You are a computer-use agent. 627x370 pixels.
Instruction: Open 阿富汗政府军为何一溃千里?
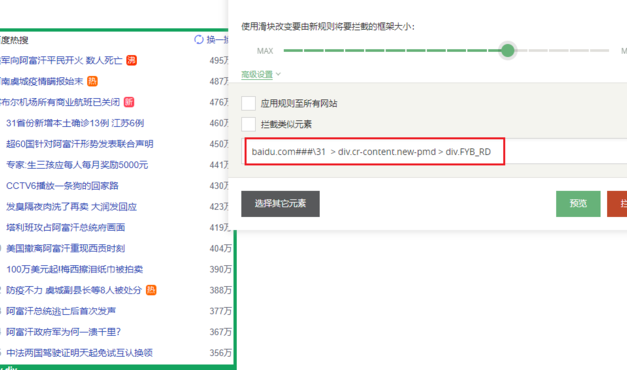(x=64, y=332)
